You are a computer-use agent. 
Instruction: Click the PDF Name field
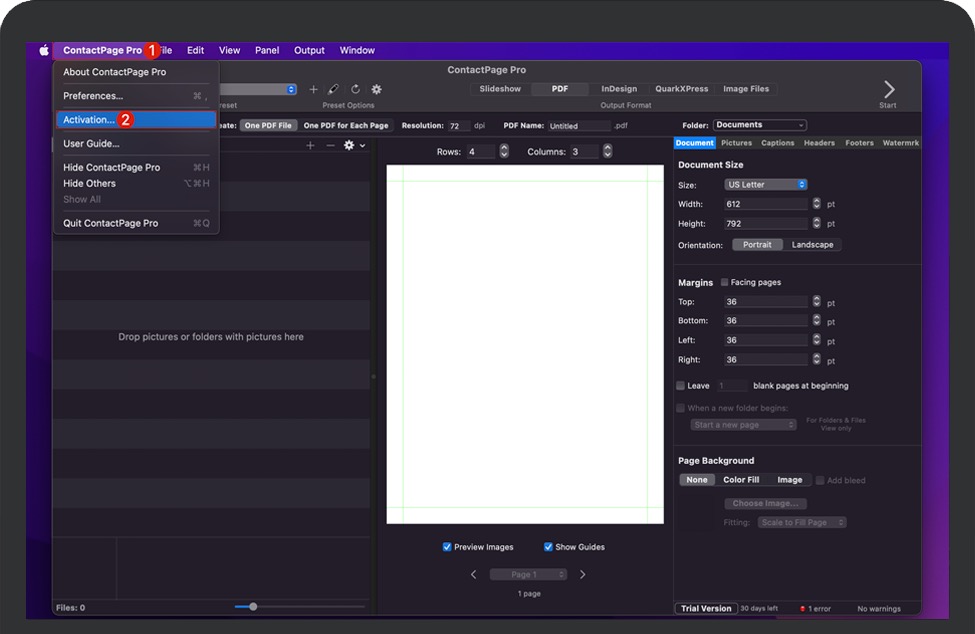coord(579,126)
